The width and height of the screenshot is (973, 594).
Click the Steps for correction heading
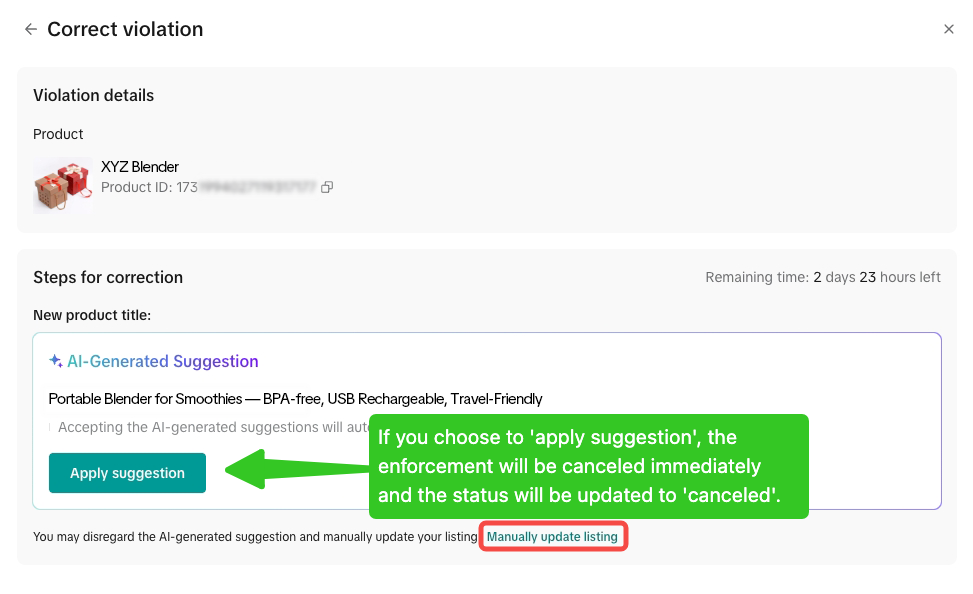click(108, 277)
